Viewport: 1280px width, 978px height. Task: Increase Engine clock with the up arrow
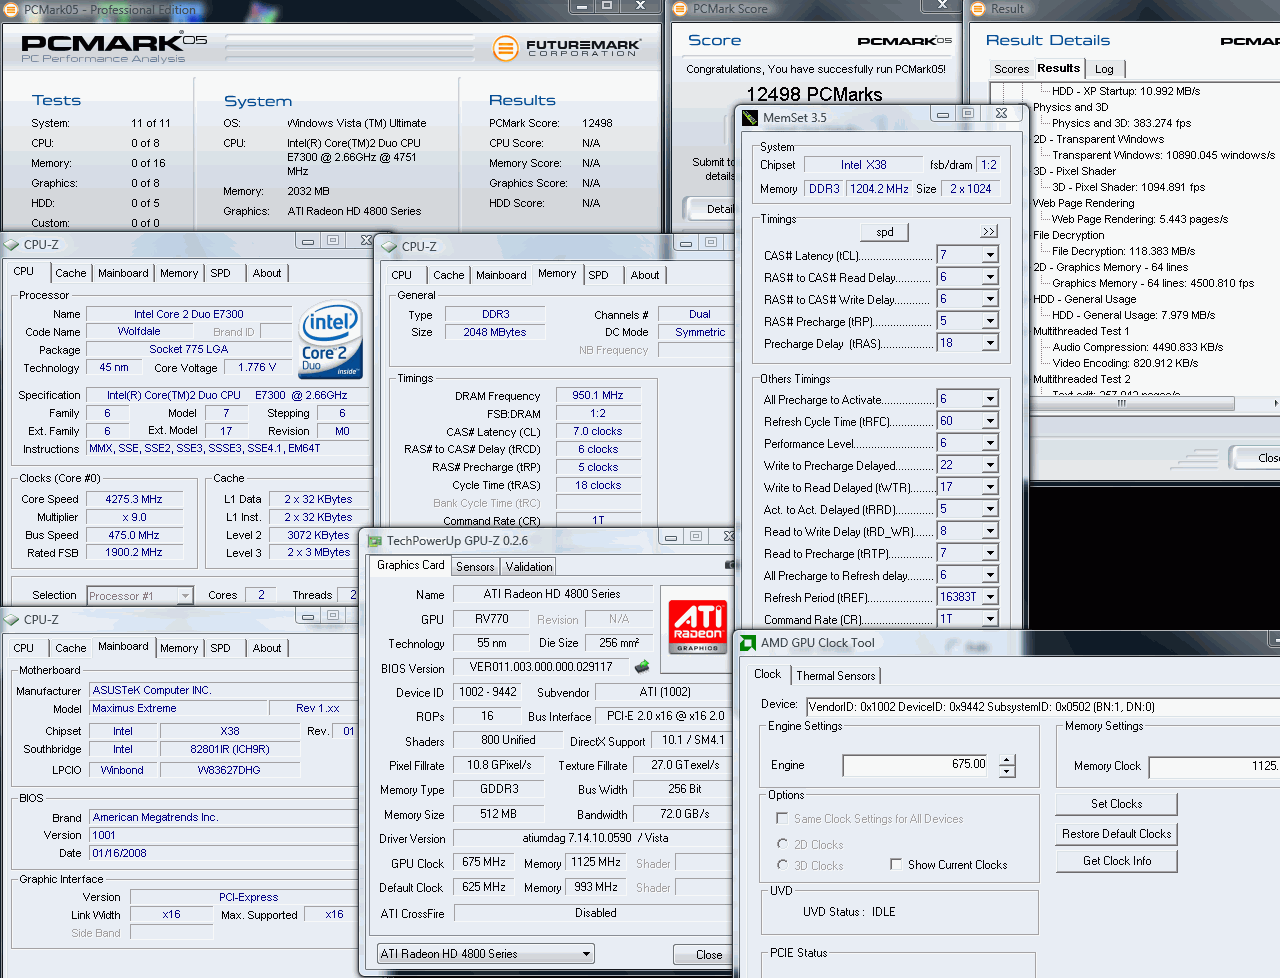point(1006,760)
